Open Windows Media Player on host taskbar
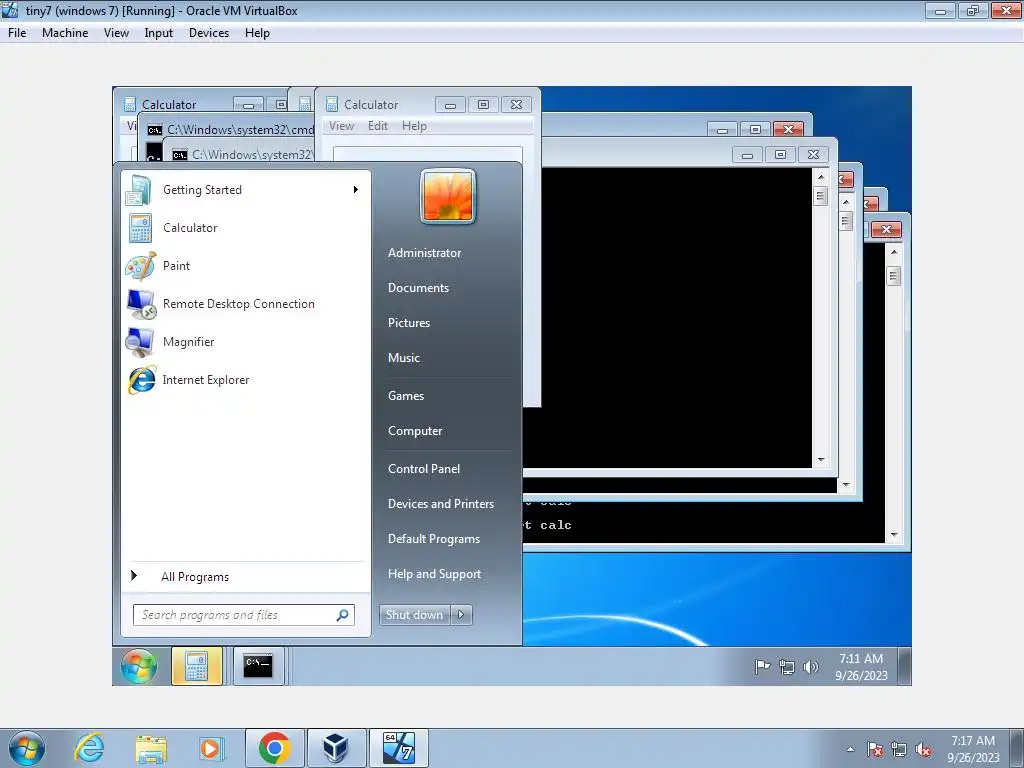Image resolution: width=1024 pixels, height=768 pixels. click(x=211, y=748)
